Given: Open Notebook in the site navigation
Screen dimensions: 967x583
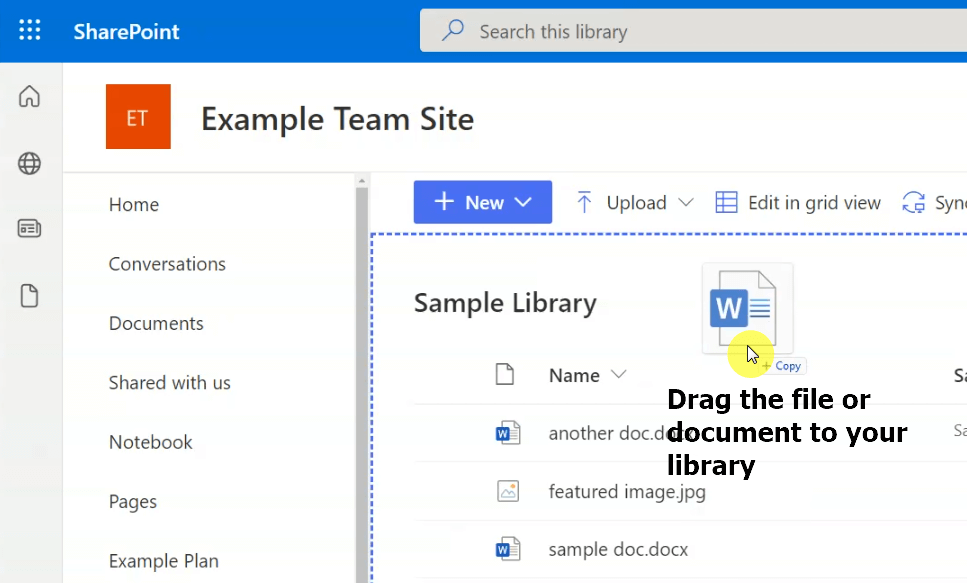Looking at the screenshot, I should (x=150, y=442).
